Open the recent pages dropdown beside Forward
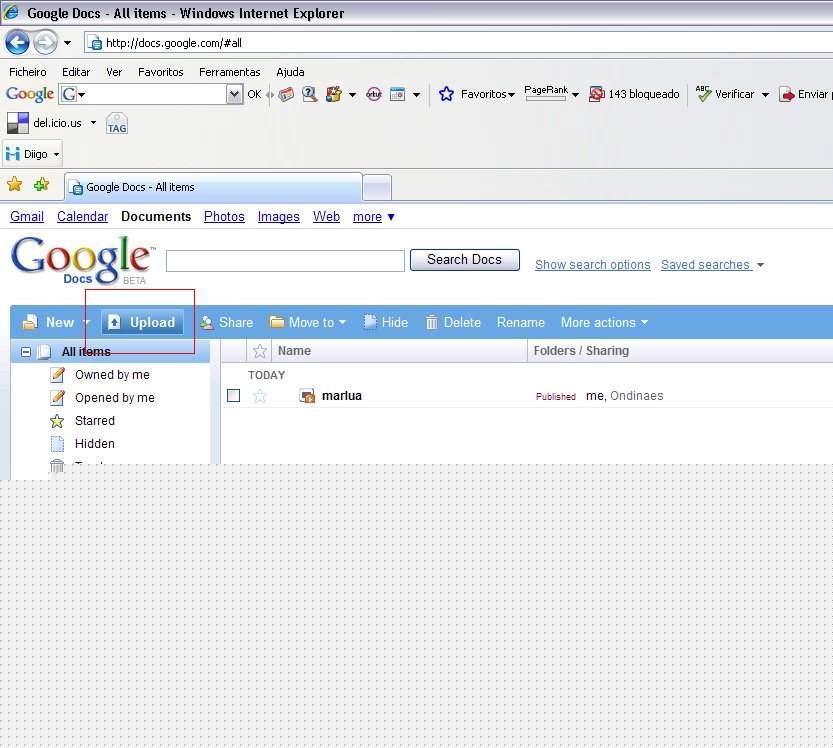The width and height of the screenshot is (833, 748). point(67,43)
